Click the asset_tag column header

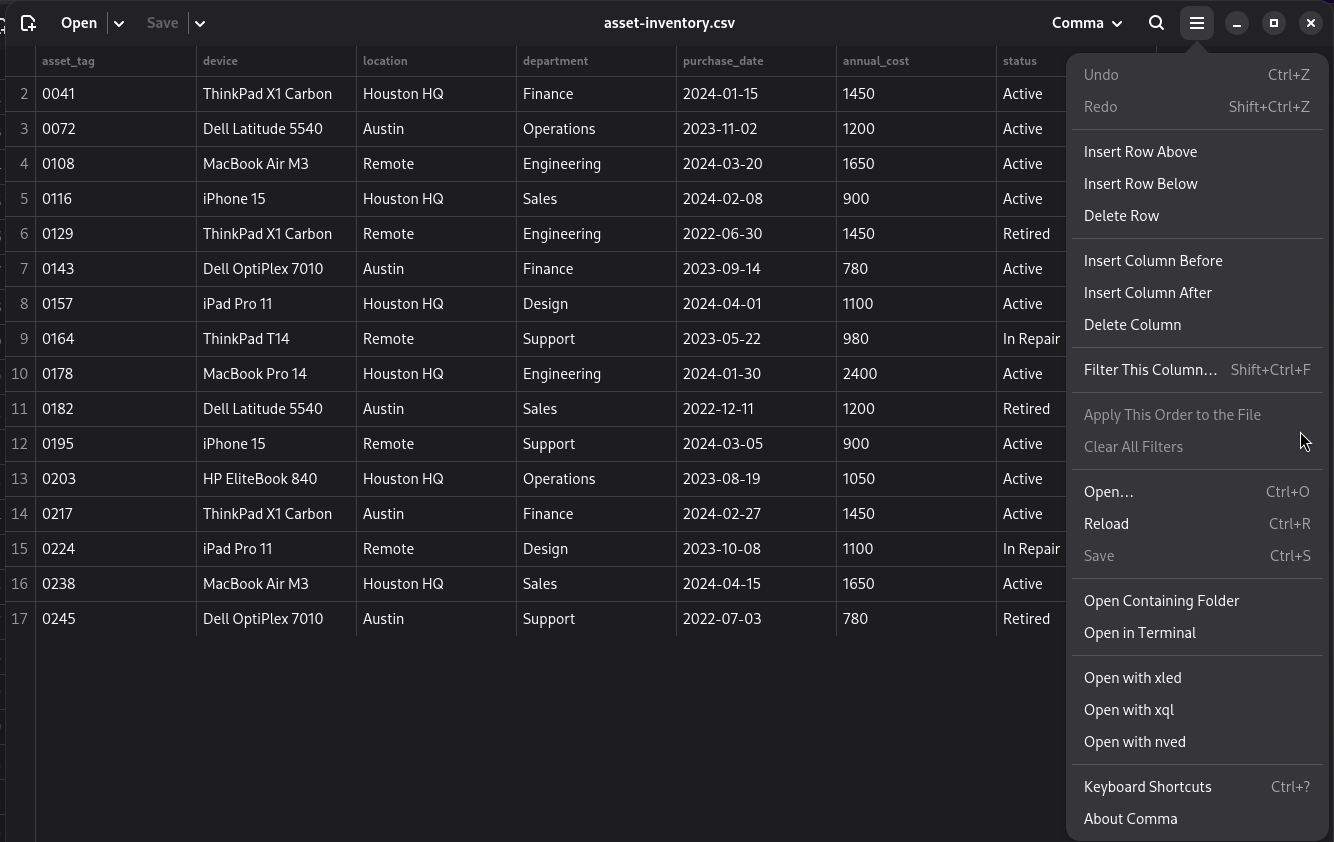tap(116, 61)
